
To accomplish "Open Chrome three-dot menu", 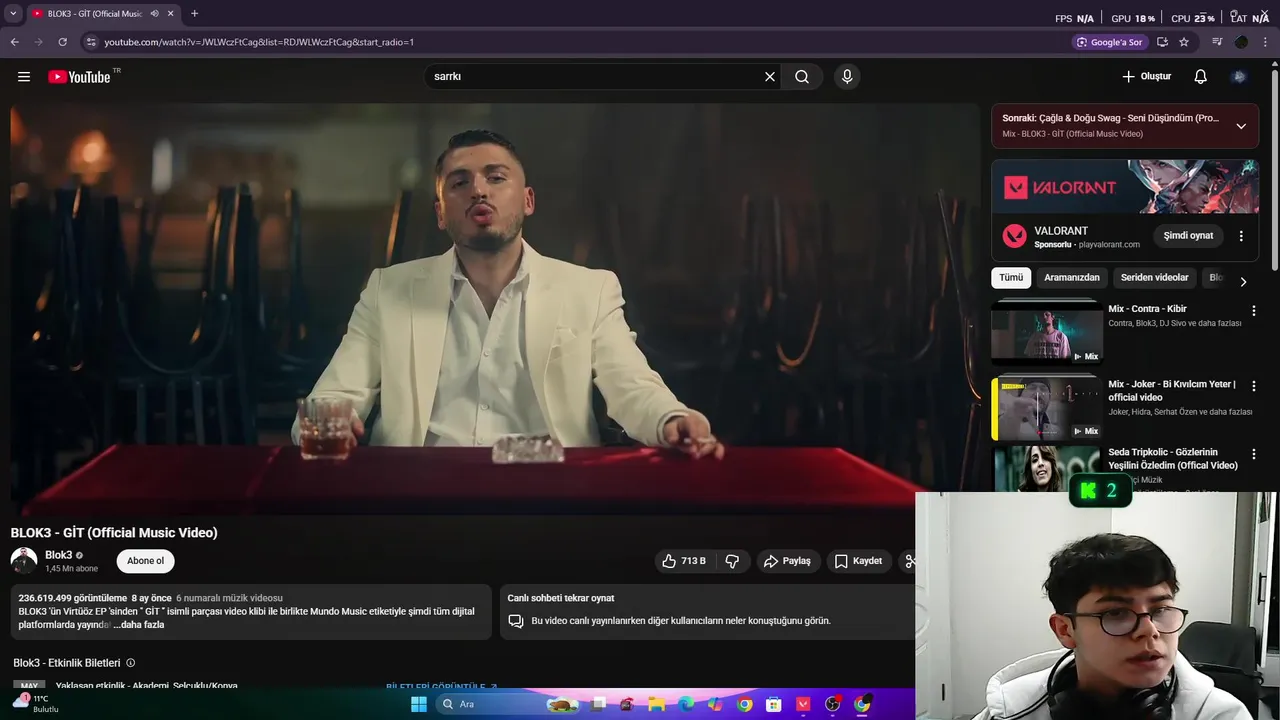I will point(1266,42).
